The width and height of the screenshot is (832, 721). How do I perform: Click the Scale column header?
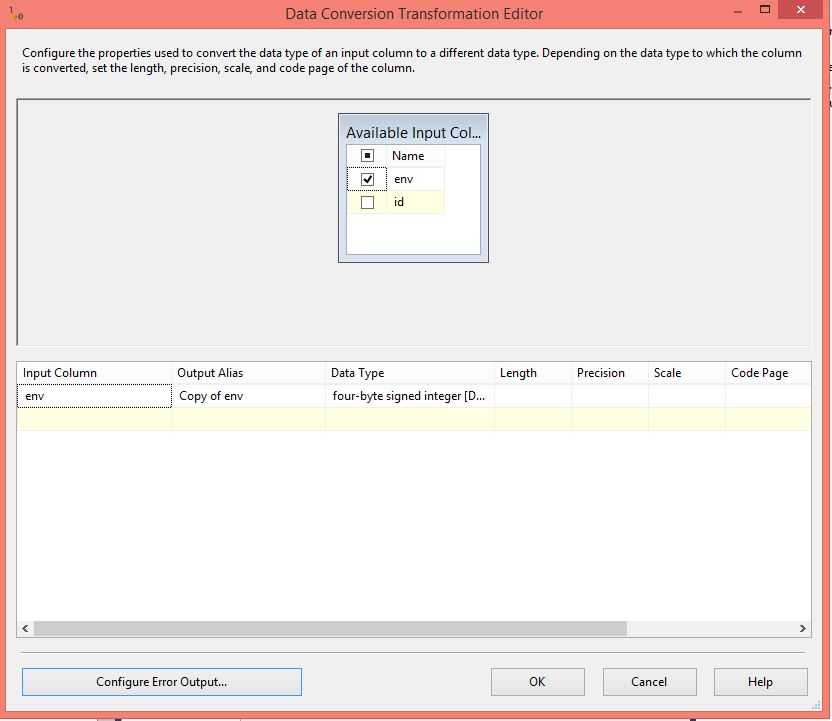687,373
